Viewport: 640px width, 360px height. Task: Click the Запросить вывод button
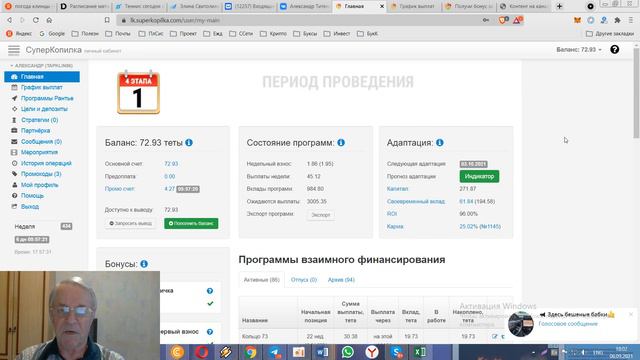(131, 223)
